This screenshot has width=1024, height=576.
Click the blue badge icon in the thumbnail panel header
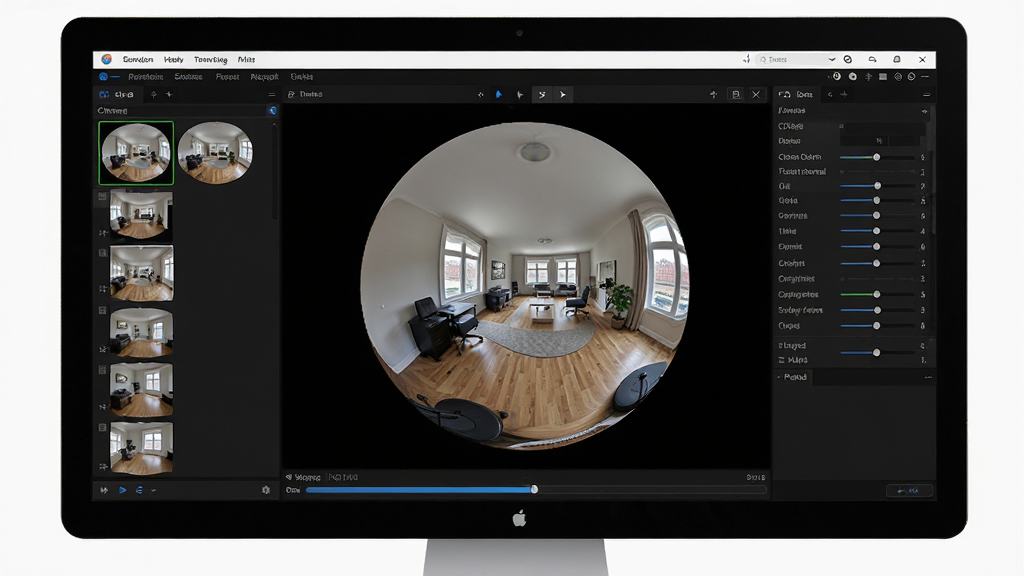(x=272, y=111)
